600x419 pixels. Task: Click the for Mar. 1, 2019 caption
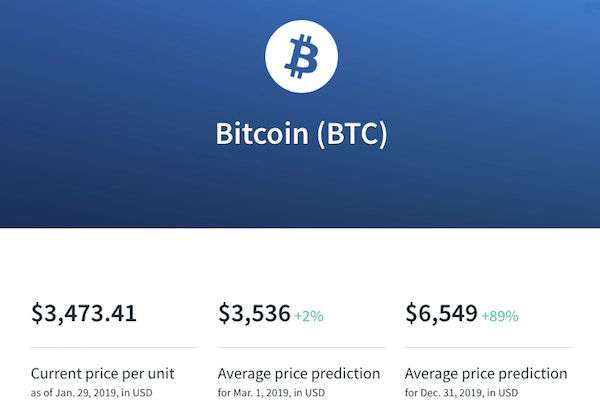[271, 393]
